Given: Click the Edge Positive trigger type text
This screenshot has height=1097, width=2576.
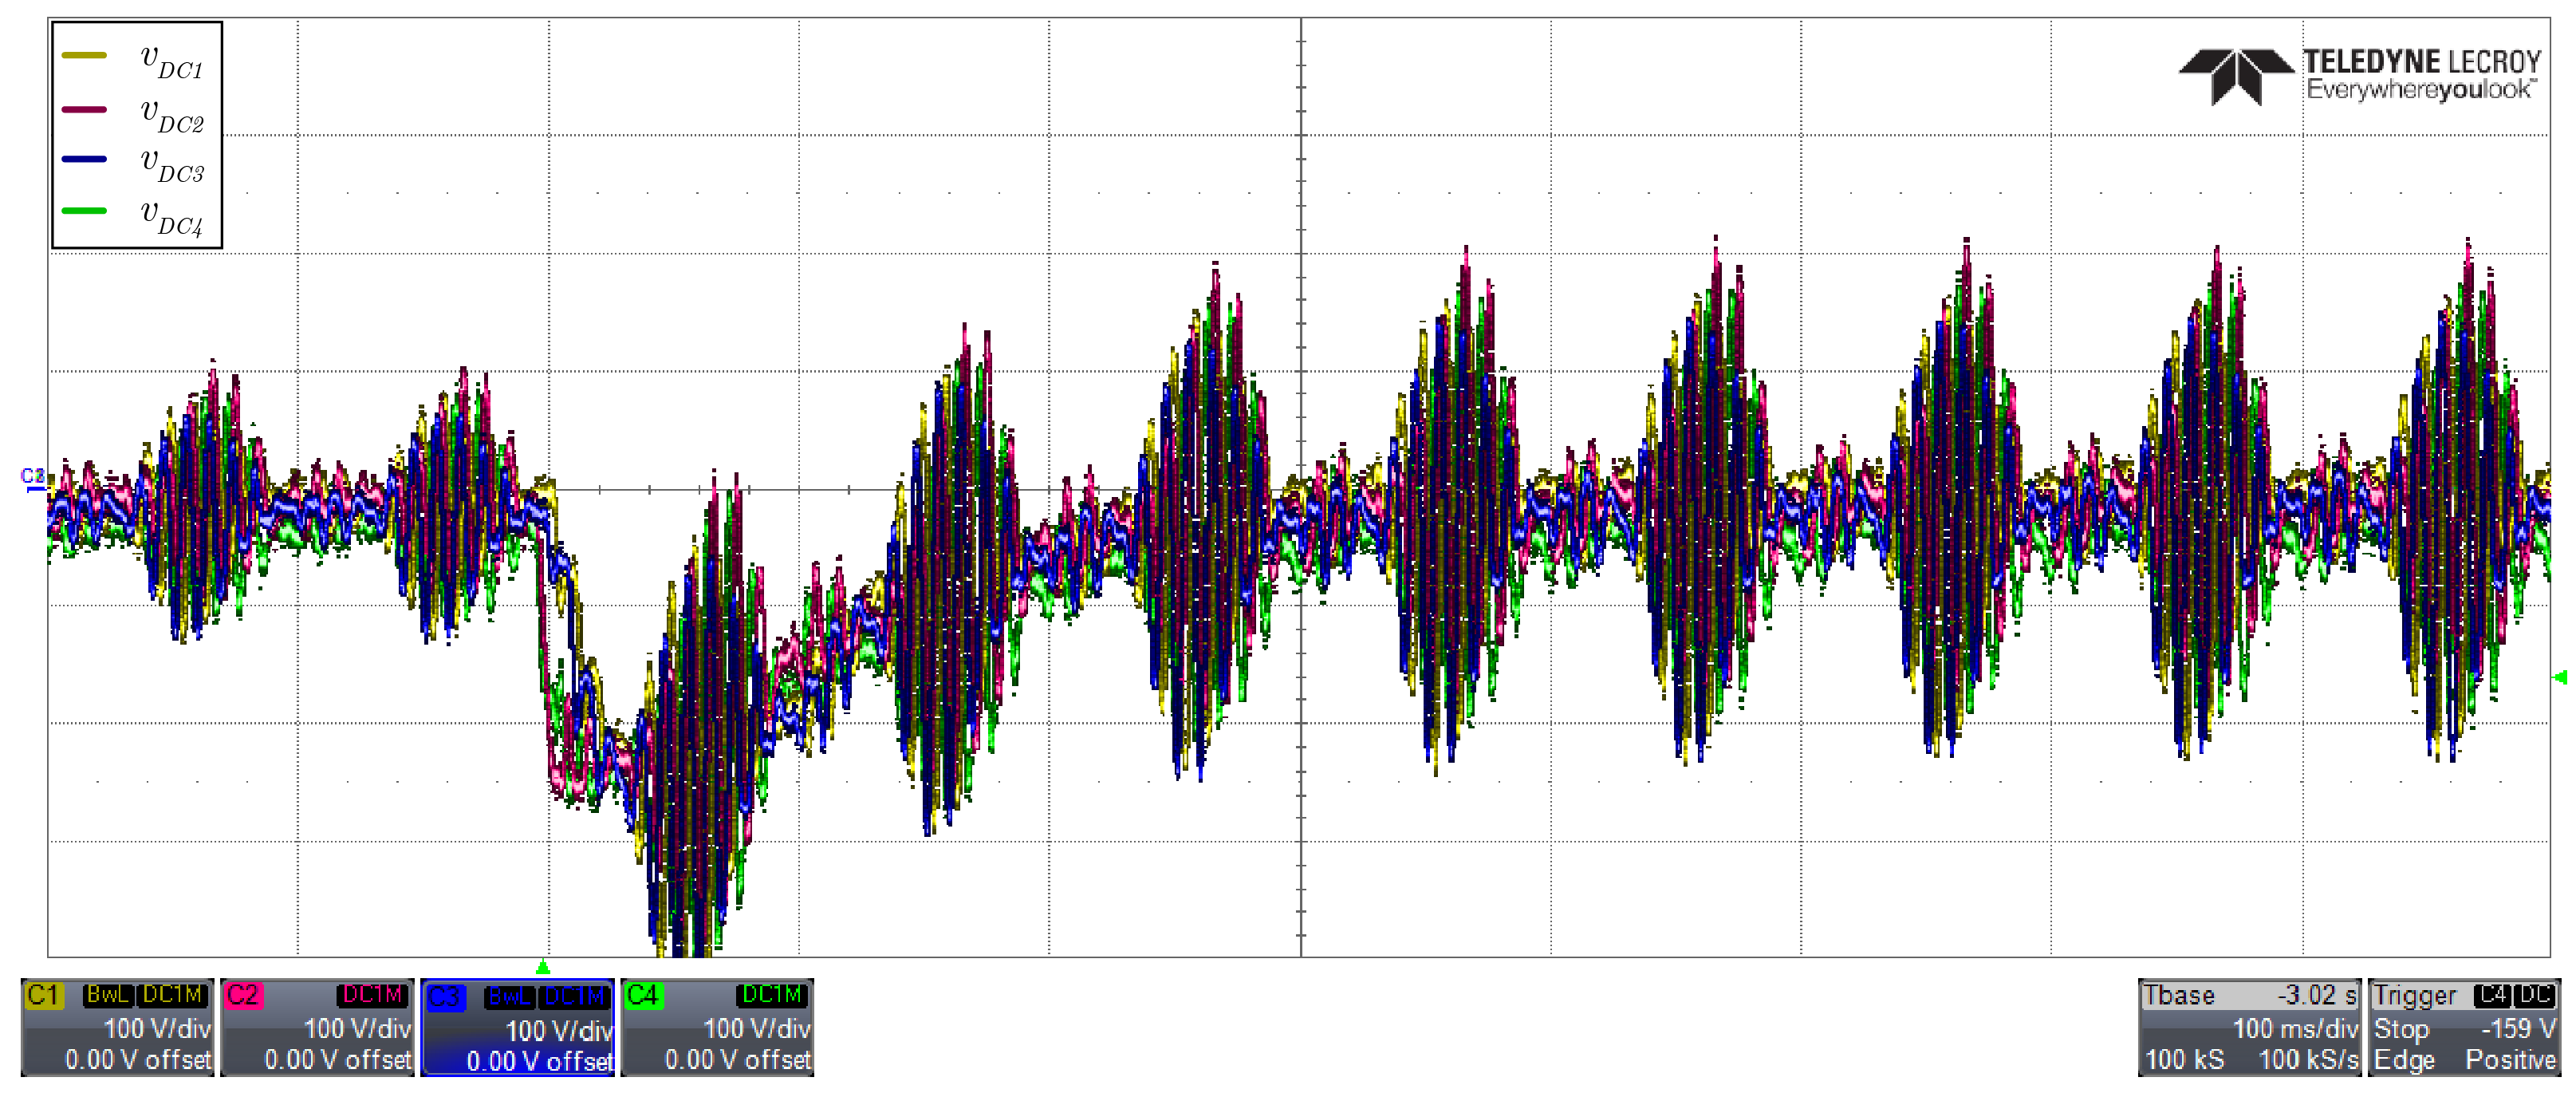Looking at the screenshot, I should tap(2464, 1060).
